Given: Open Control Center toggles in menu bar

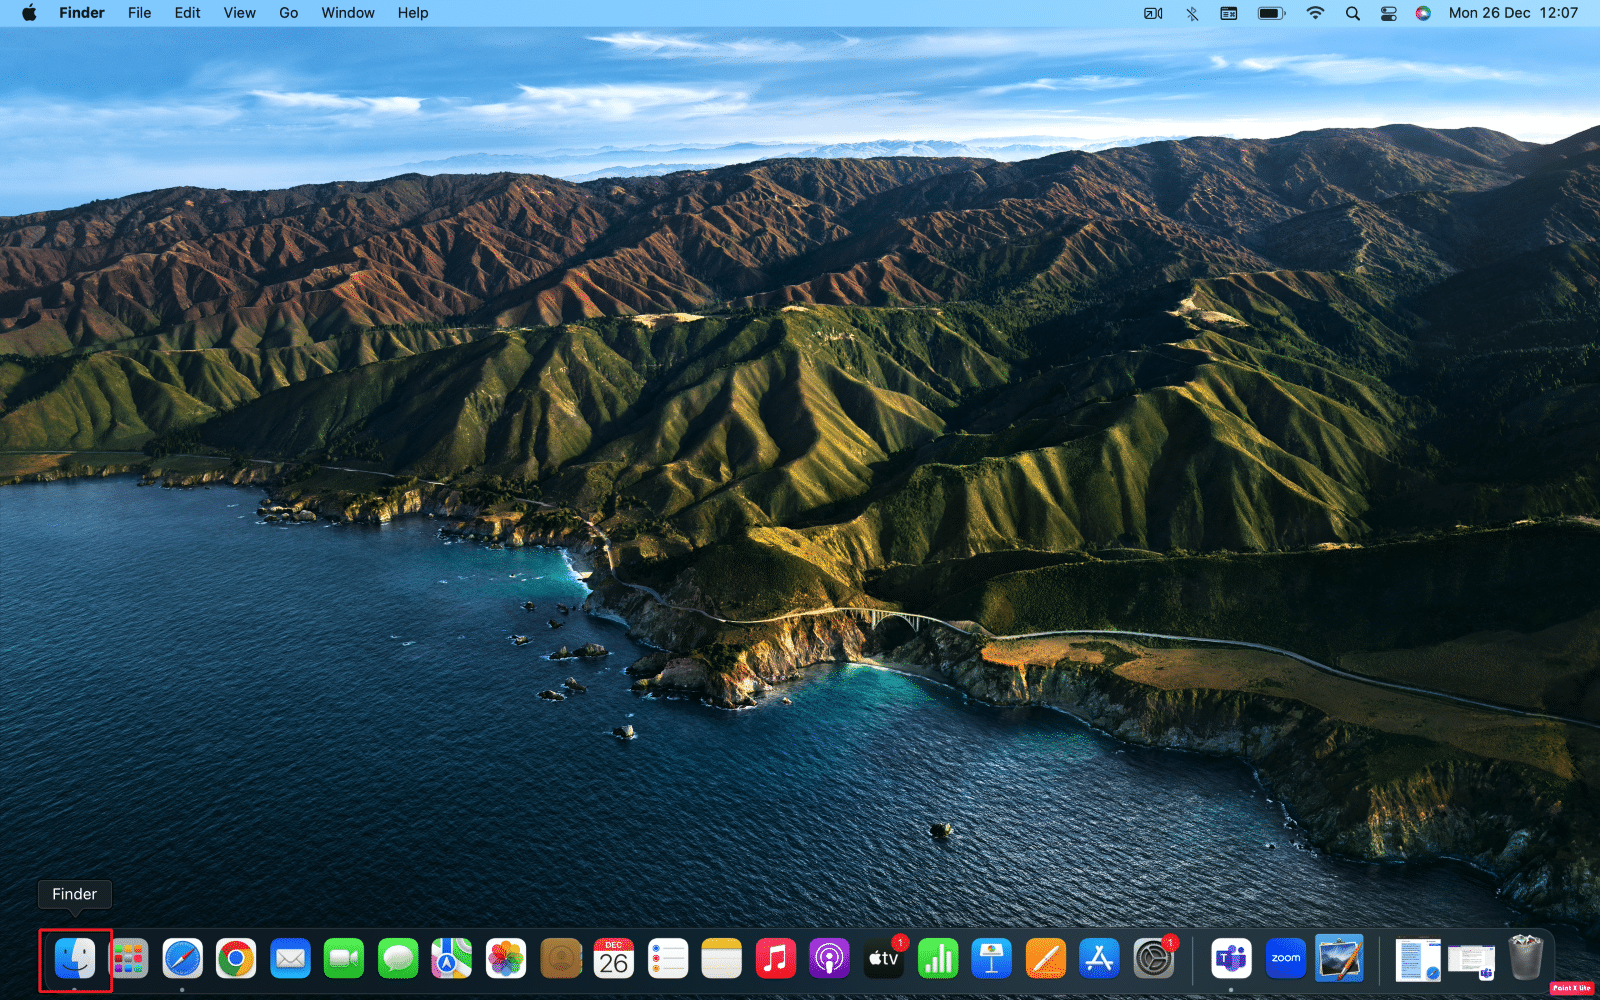Looking at the screenshot, I should click(1388, 13).
